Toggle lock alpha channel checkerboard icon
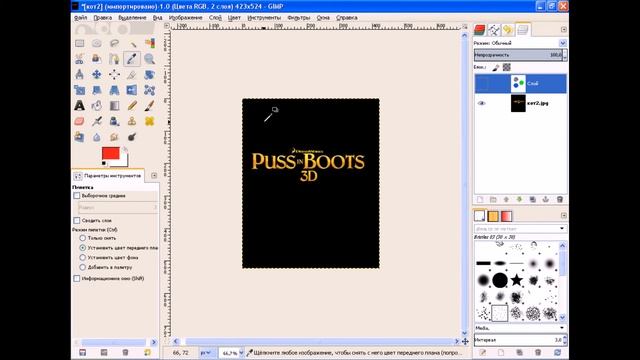The height and width of the screenshot is (360, 640). (x=507, y=67)
